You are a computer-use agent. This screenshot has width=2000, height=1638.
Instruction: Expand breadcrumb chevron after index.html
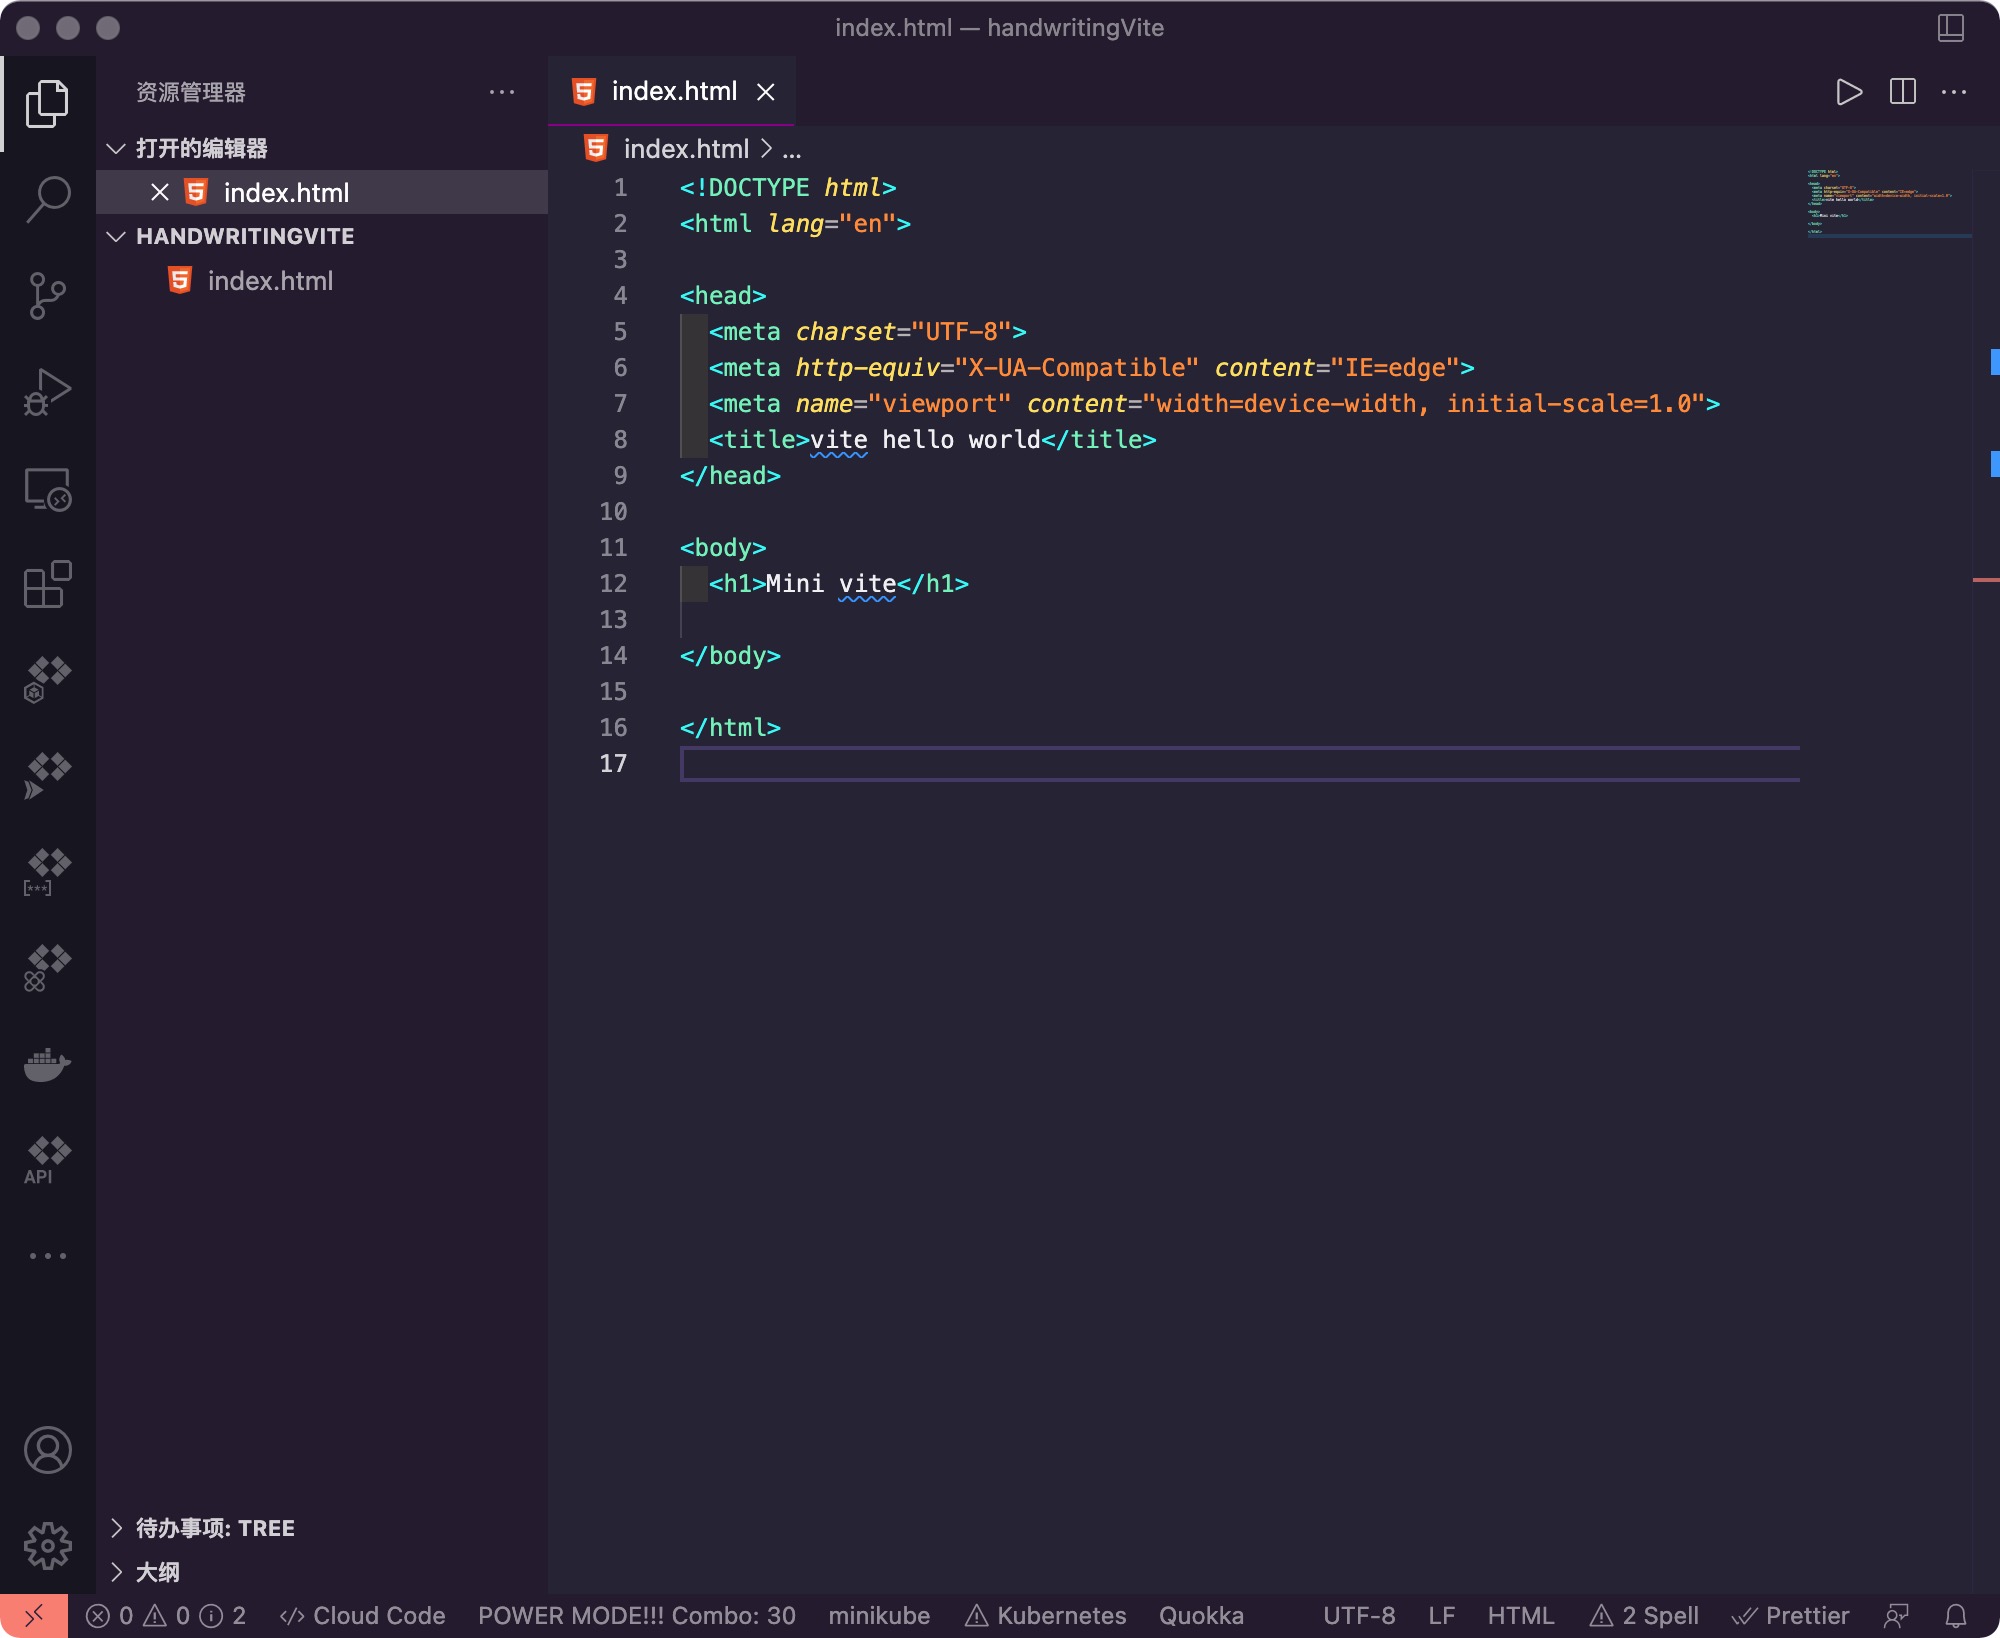click(765, 148)
